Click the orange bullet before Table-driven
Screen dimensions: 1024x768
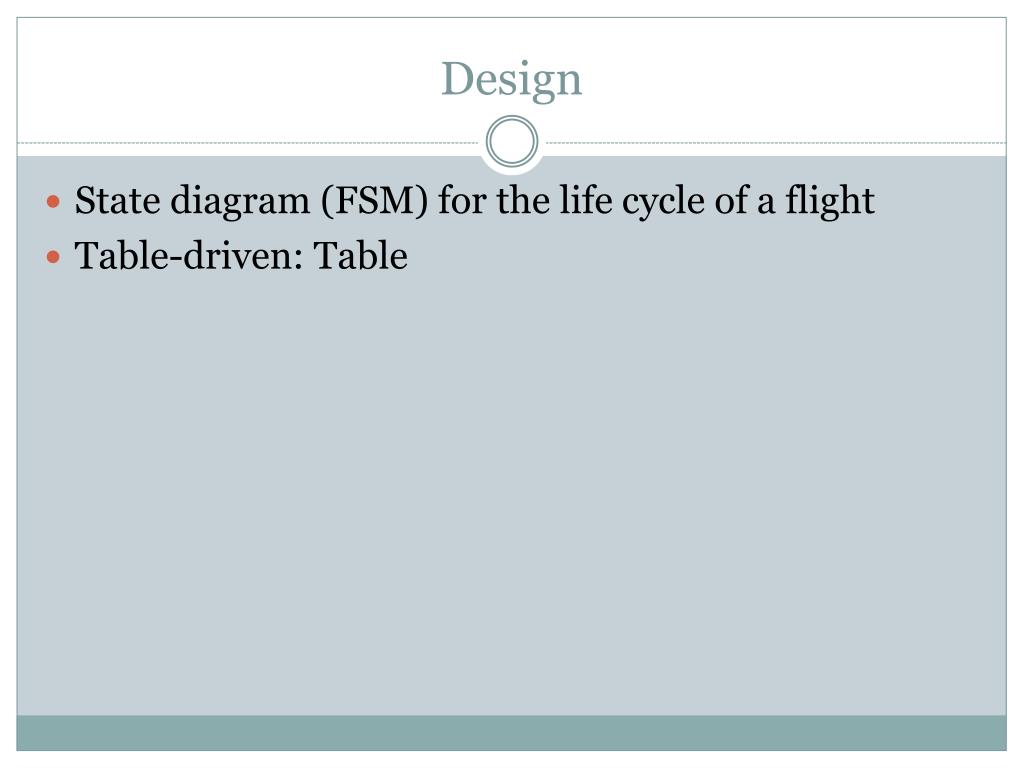coord(54,257)
